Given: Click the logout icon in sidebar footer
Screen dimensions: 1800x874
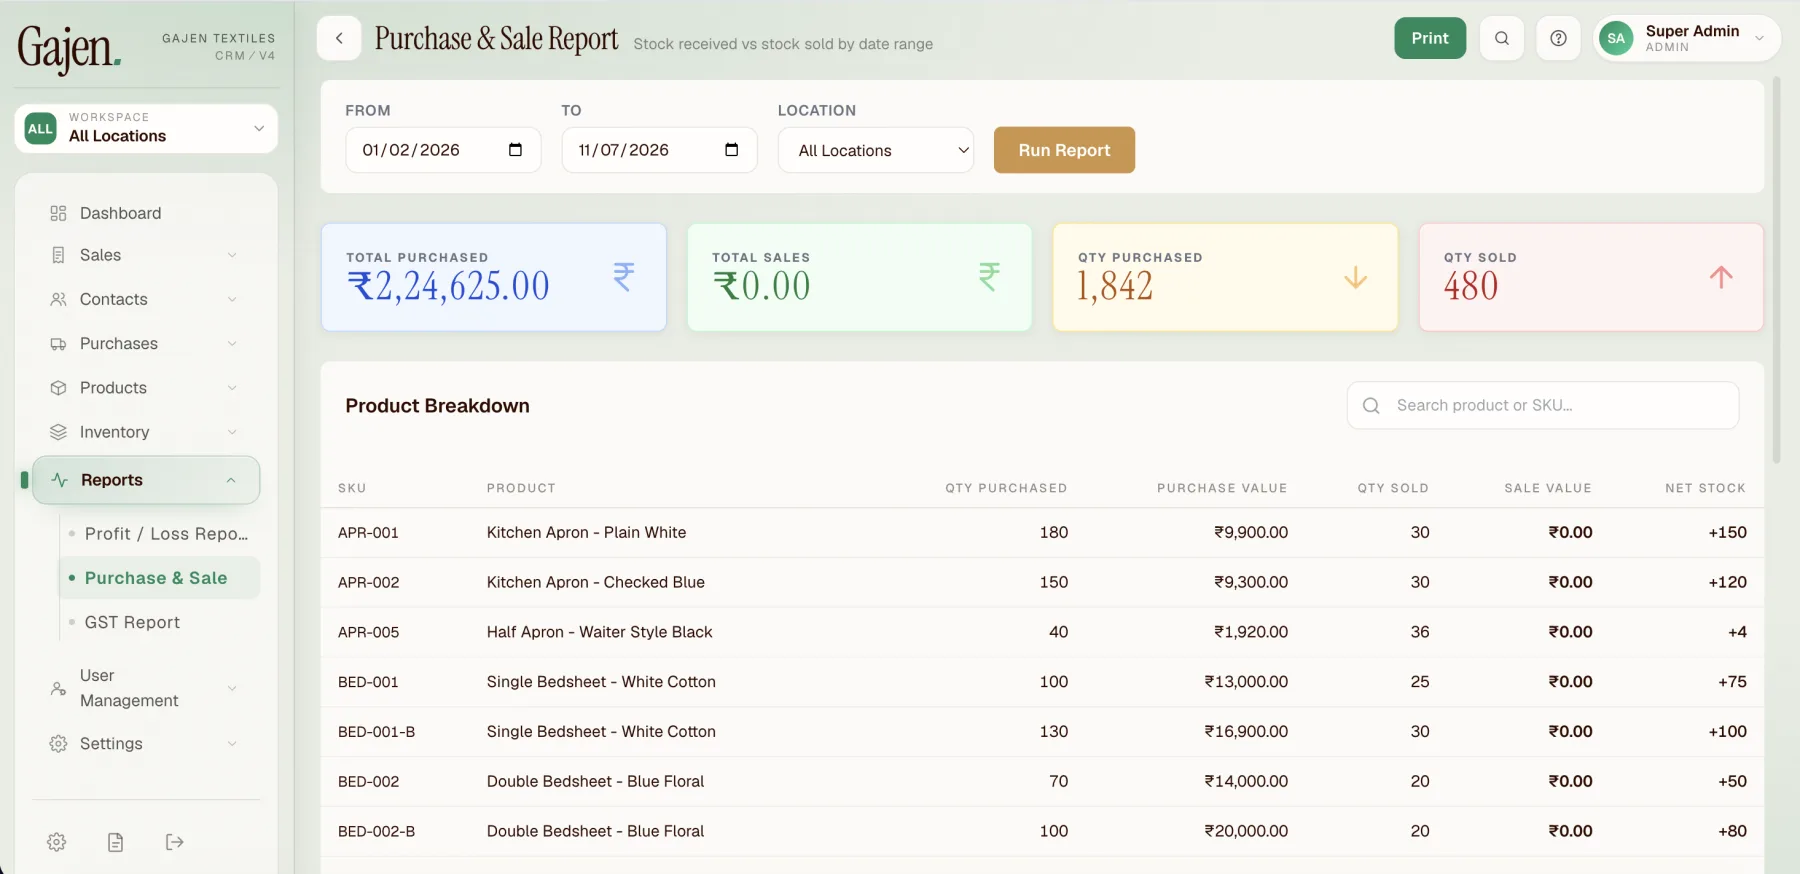Looking at the screenshot, I should [x=174, y=842].
